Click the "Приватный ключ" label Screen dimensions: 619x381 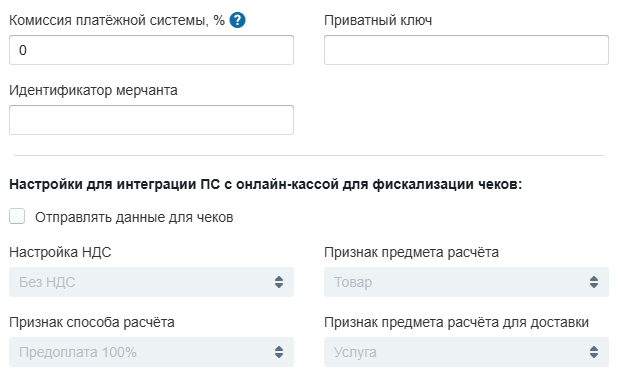coord(378,20)
